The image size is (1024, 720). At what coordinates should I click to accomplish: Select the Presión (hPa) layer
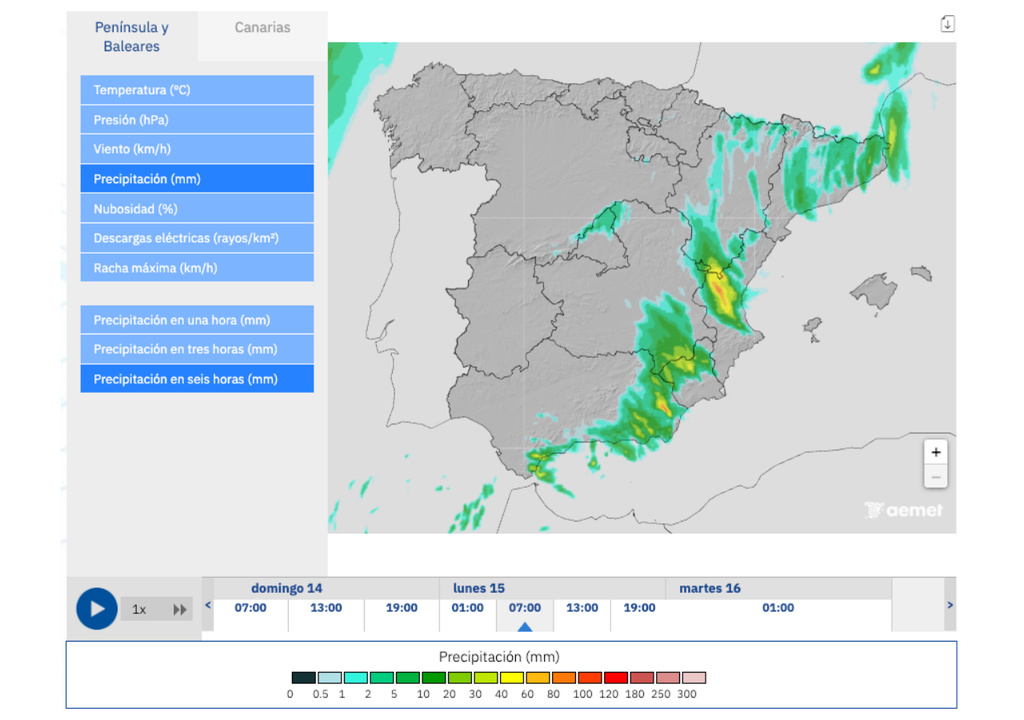[x=197, y=120]
